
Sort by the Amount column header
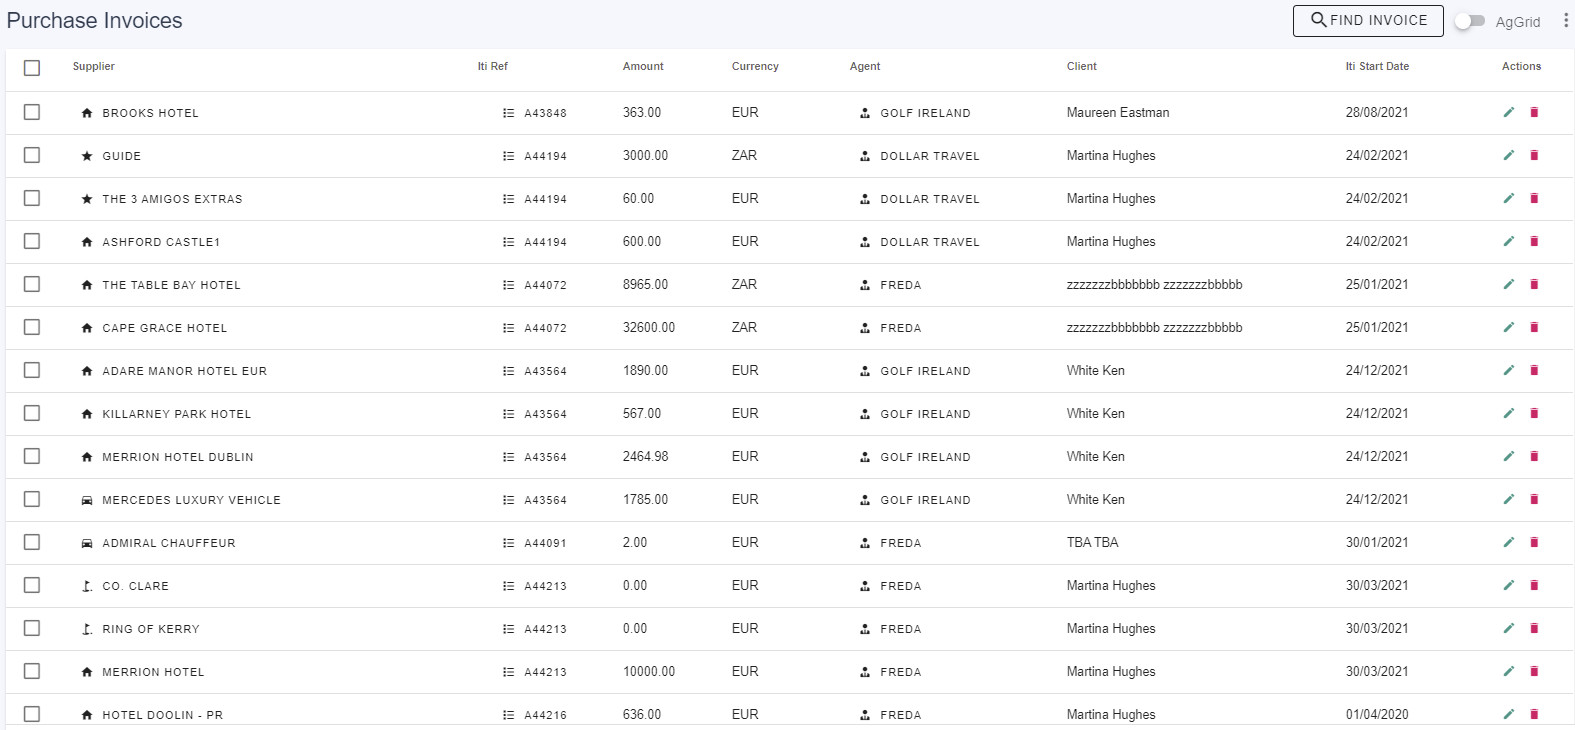(643, 66)
